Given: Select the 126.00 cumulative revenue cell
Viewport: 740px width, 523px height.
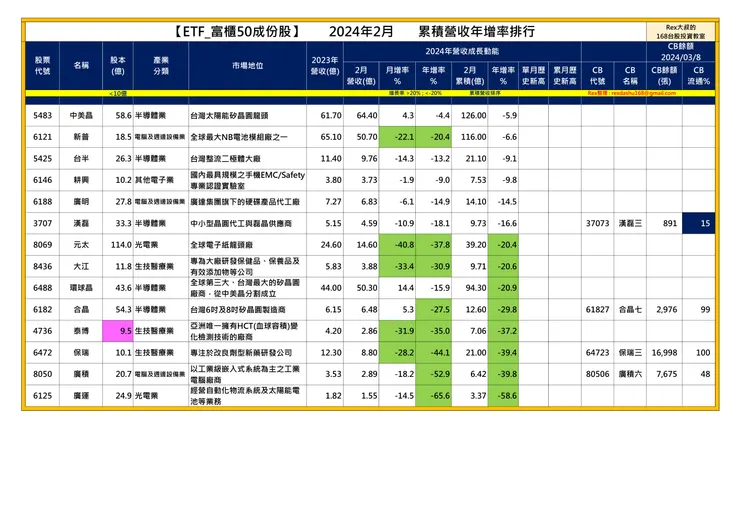Looking at the screenshot, I should [x=470, y=115].
